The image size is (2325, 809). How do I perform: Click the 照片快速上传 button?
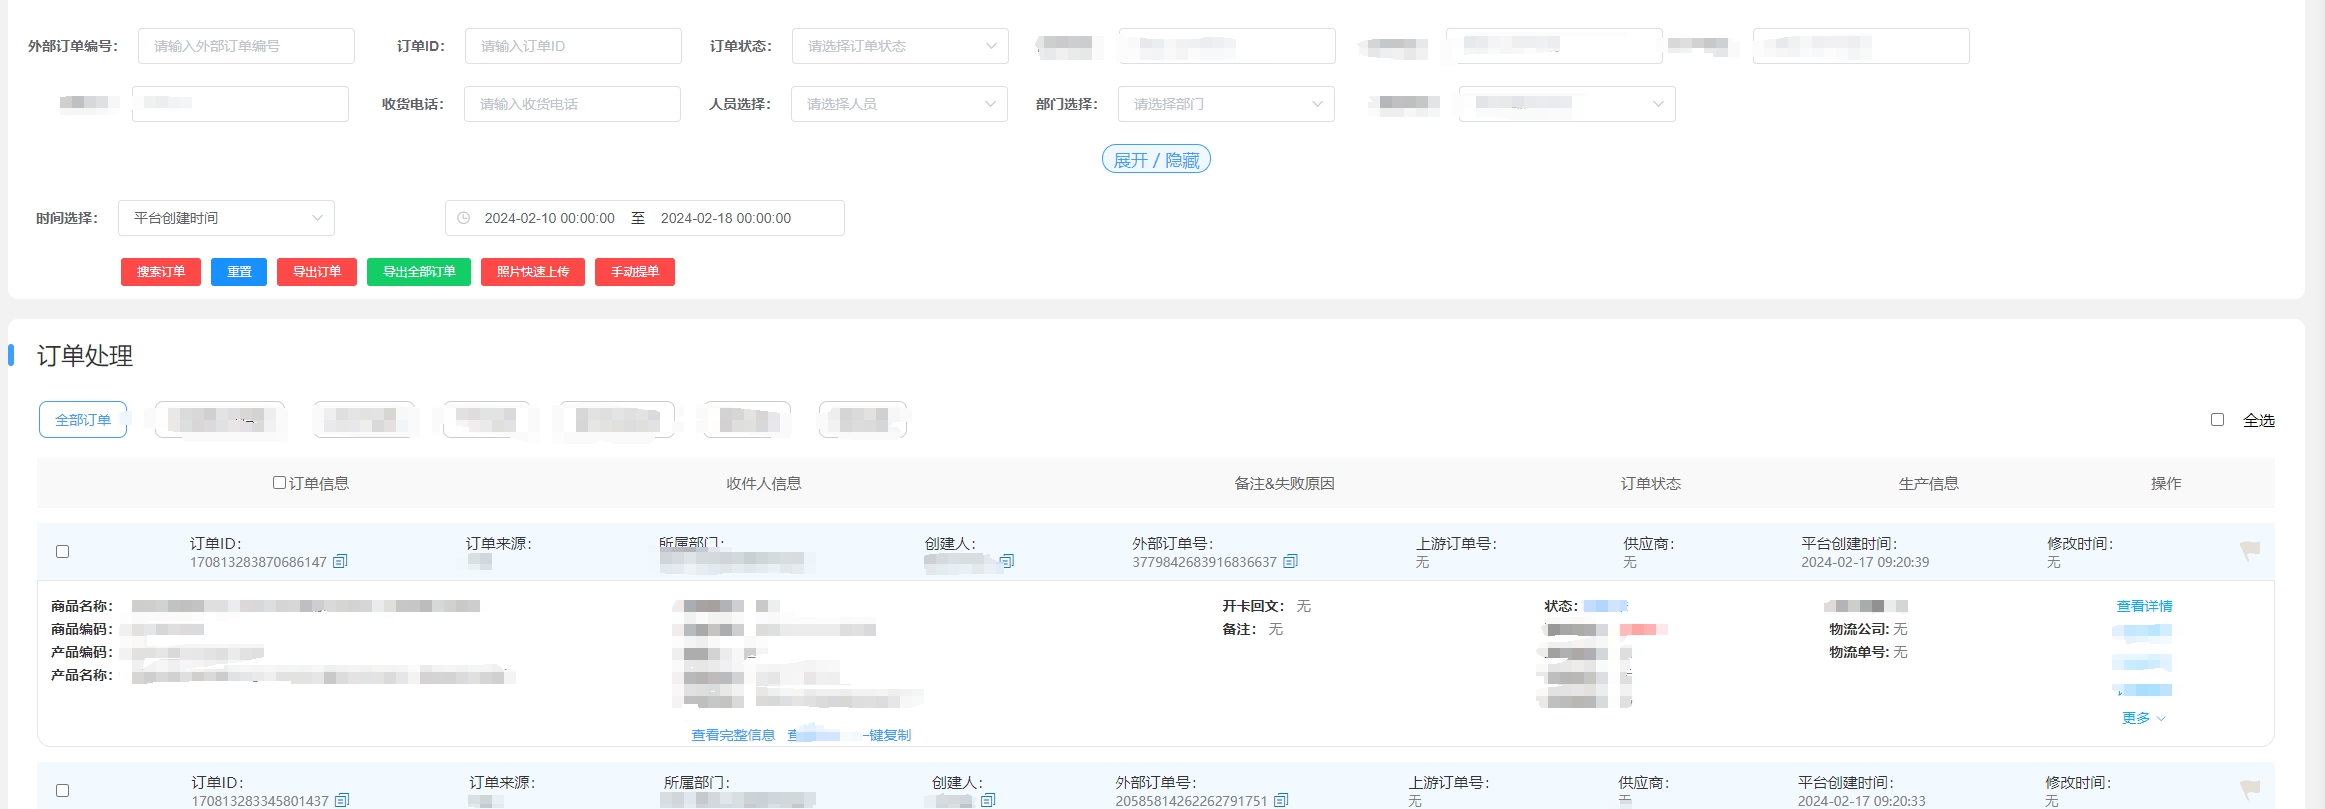pos(533,272)
